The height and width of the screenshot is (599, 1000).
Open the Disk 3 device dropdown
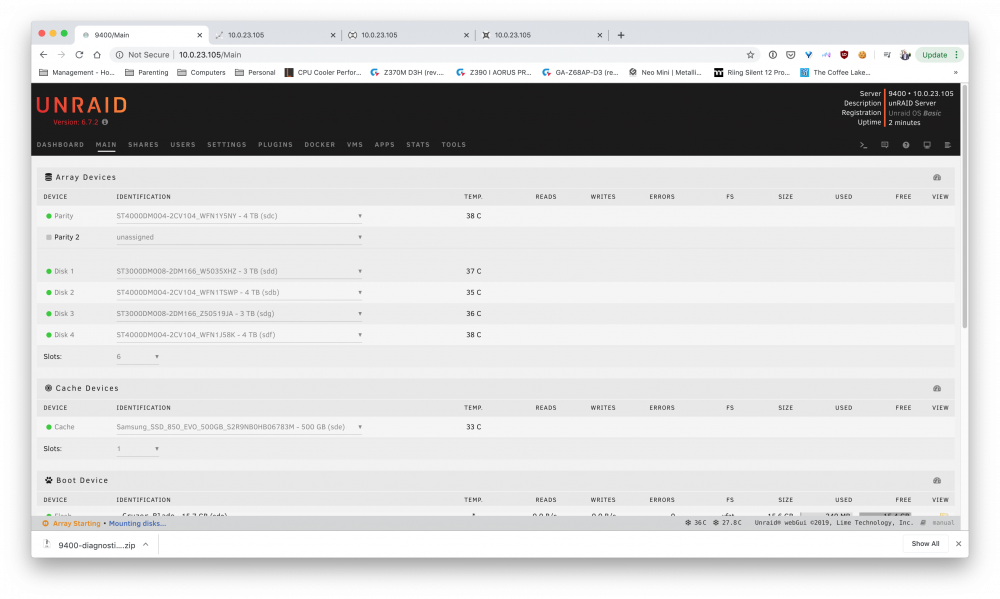point(239,314)
